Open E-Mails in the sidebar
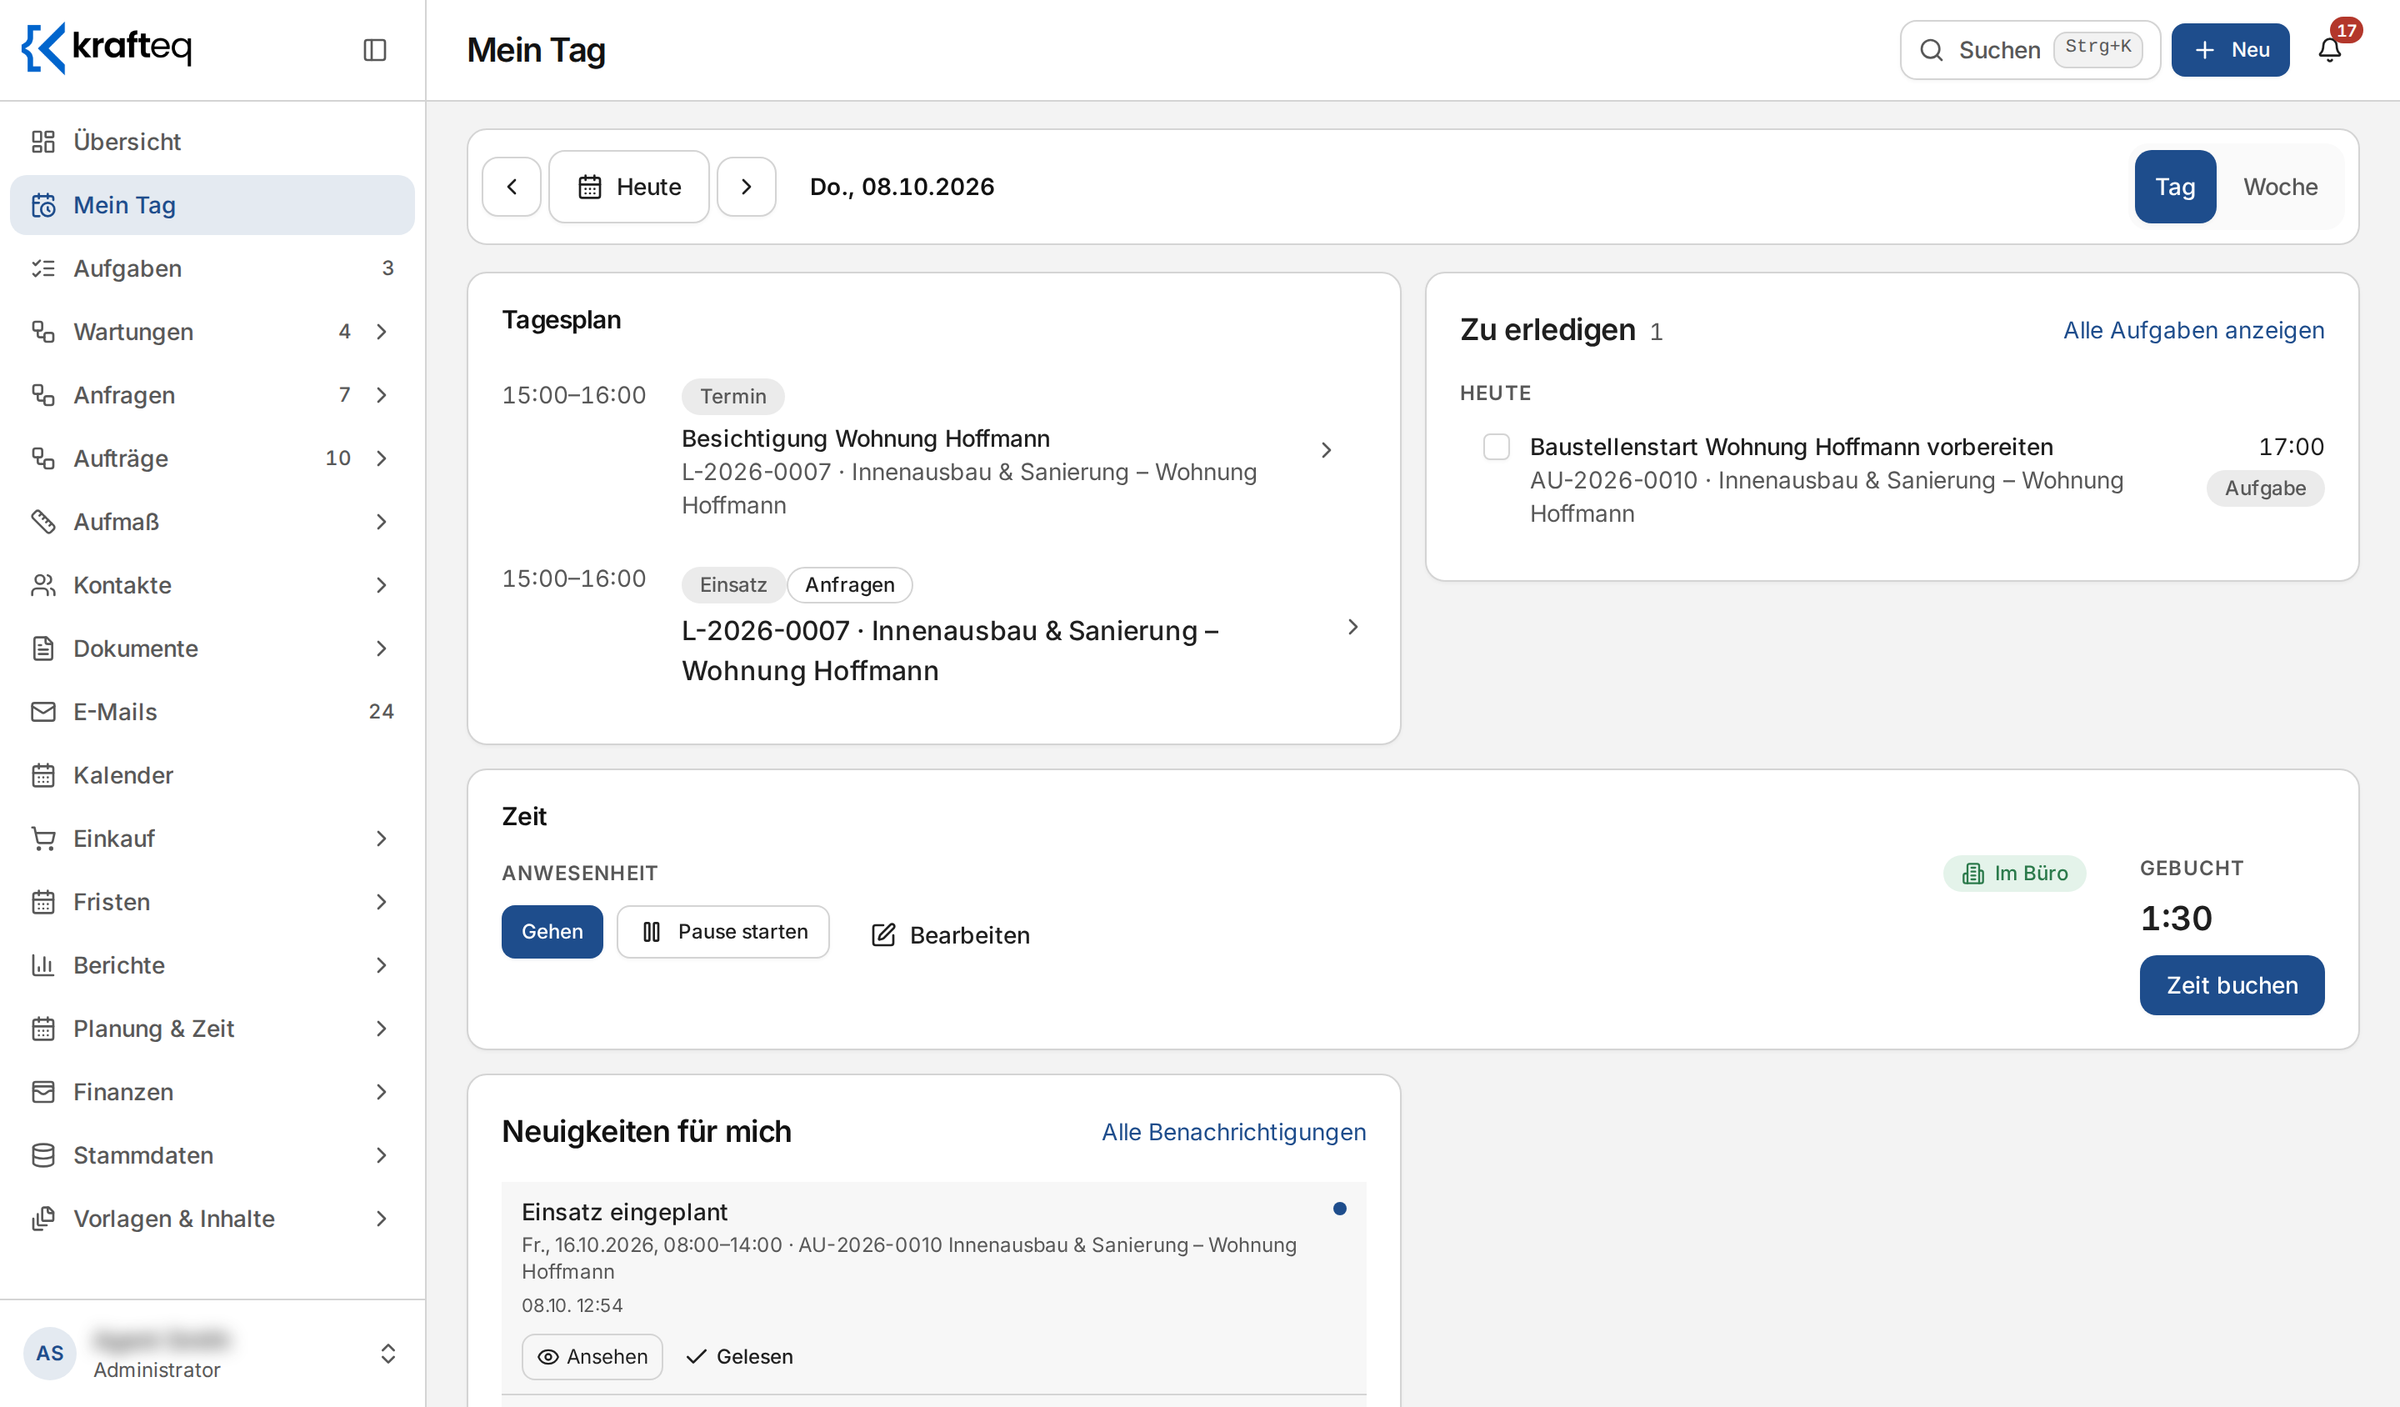Image resolution: width=2400 pixels, height=1407 pixels. (x=212, y=712)
